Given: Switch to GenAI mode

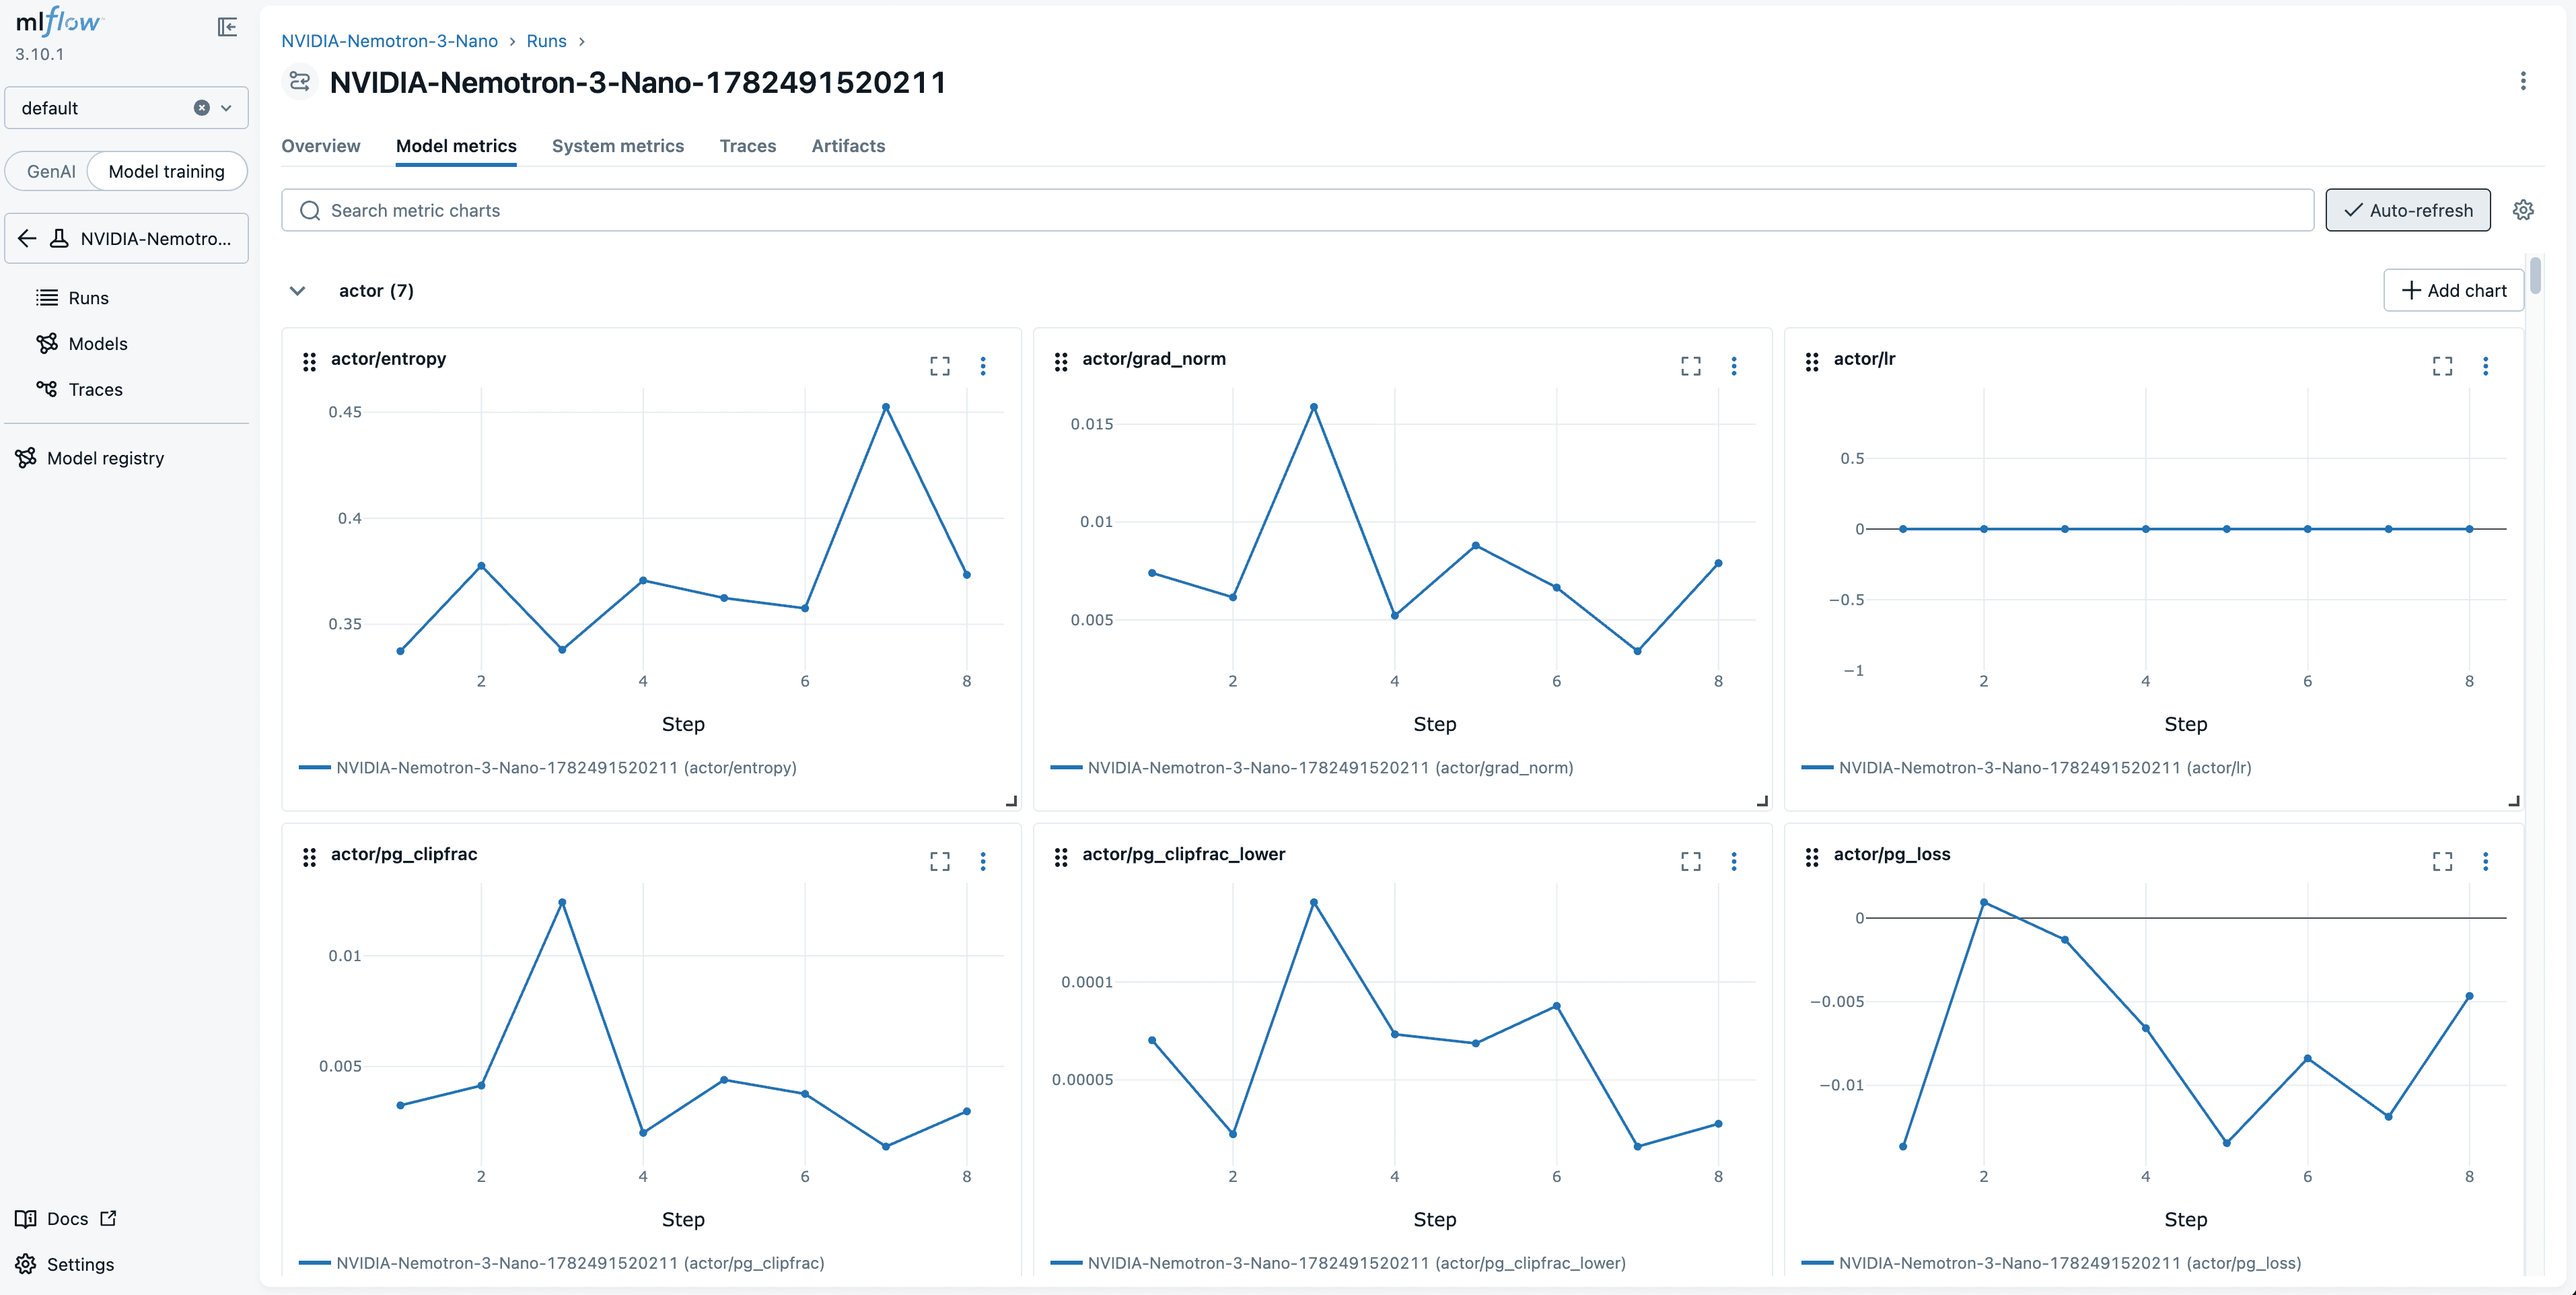Looking at the screenshot, I should tap(51, 171).
